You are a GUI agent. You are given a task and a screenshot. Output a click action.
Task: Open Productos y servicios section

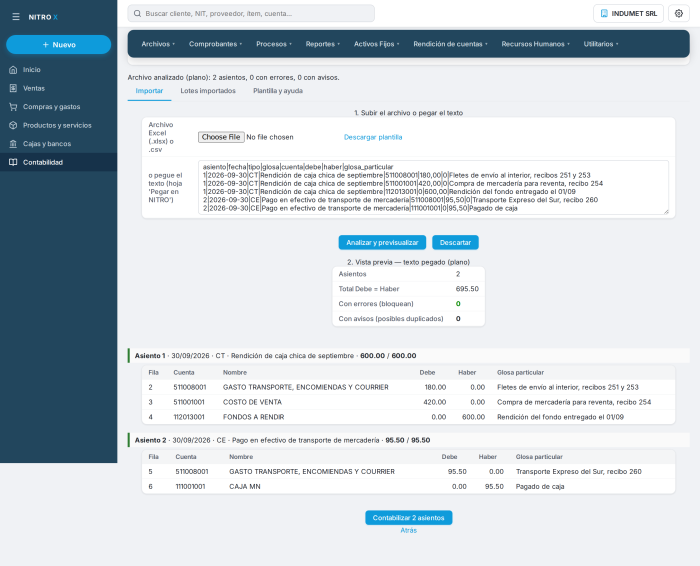58,125
